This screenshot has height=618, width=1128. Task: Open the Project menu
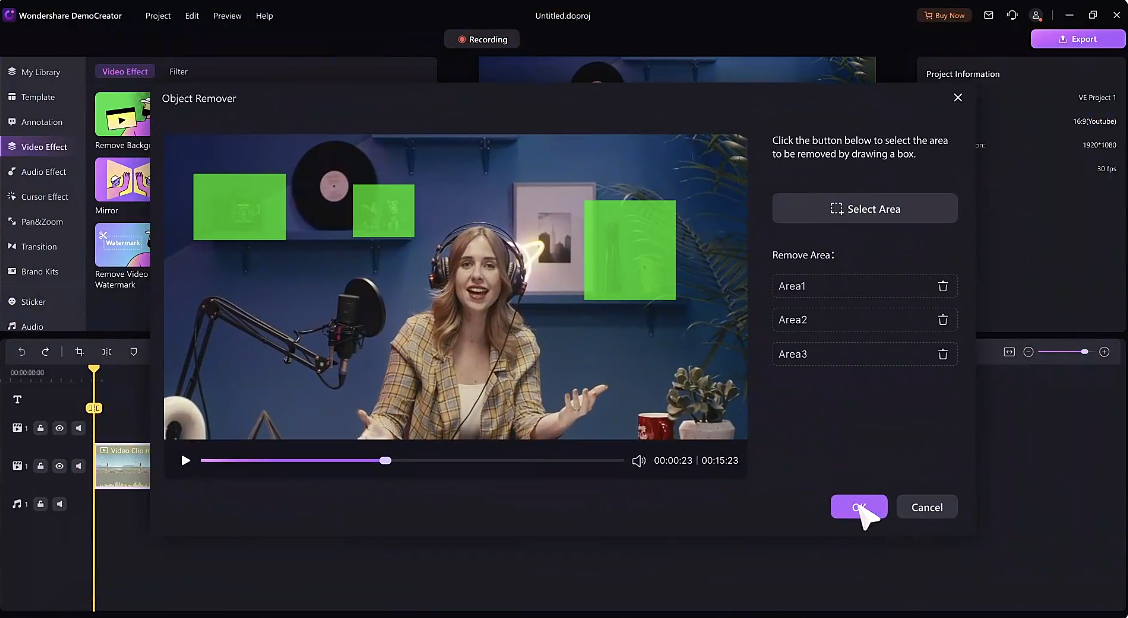coord(158,16)
